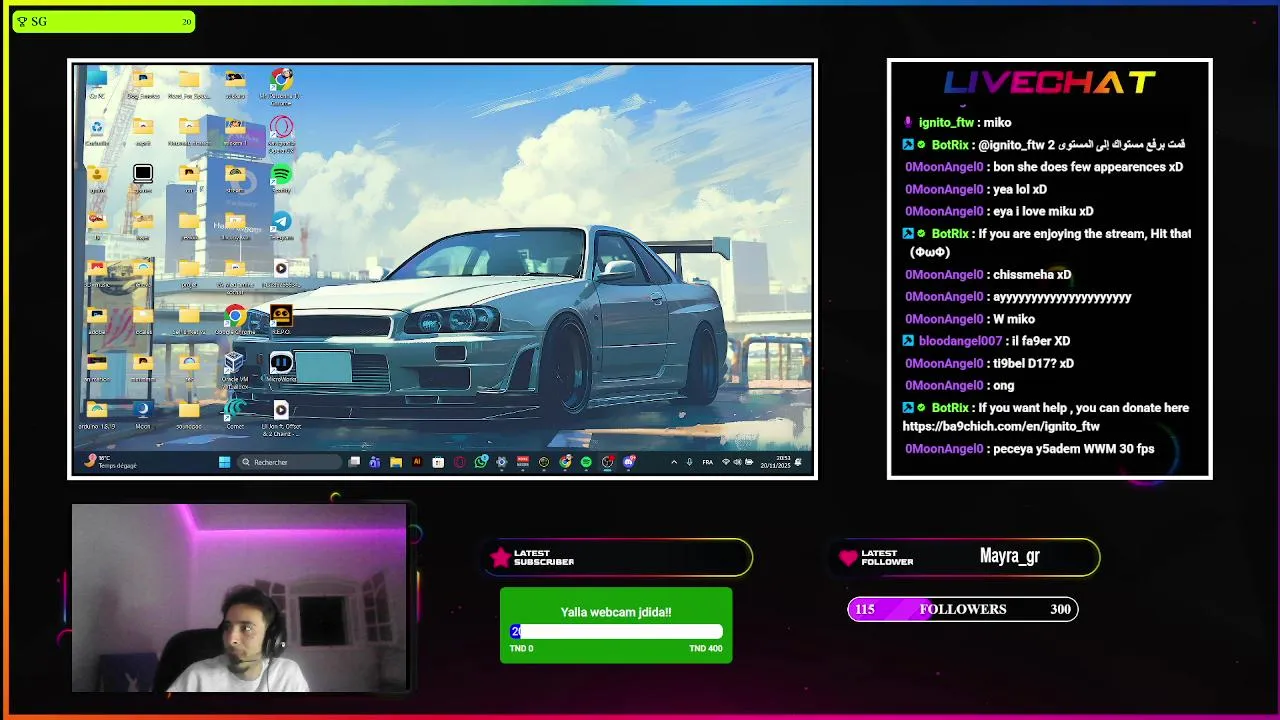Screen dimensions: 1280x720
Task: Open Adobe Illustrator from the taskbar
Action: click(417, 462)
